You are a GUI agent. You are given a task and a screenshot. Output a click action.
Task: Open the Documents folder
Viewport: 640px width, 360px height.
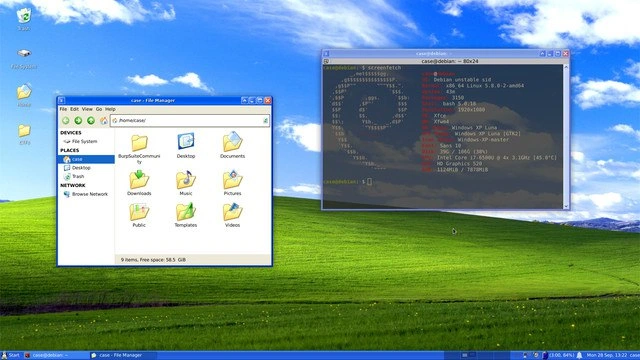[x=233, y=145]
